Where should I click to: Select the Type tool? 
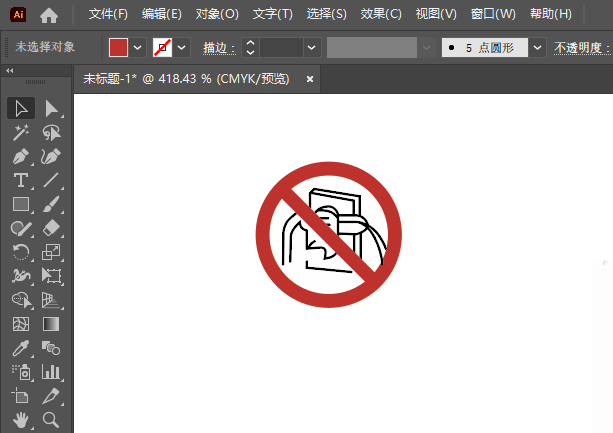click(x=21, y=181)
